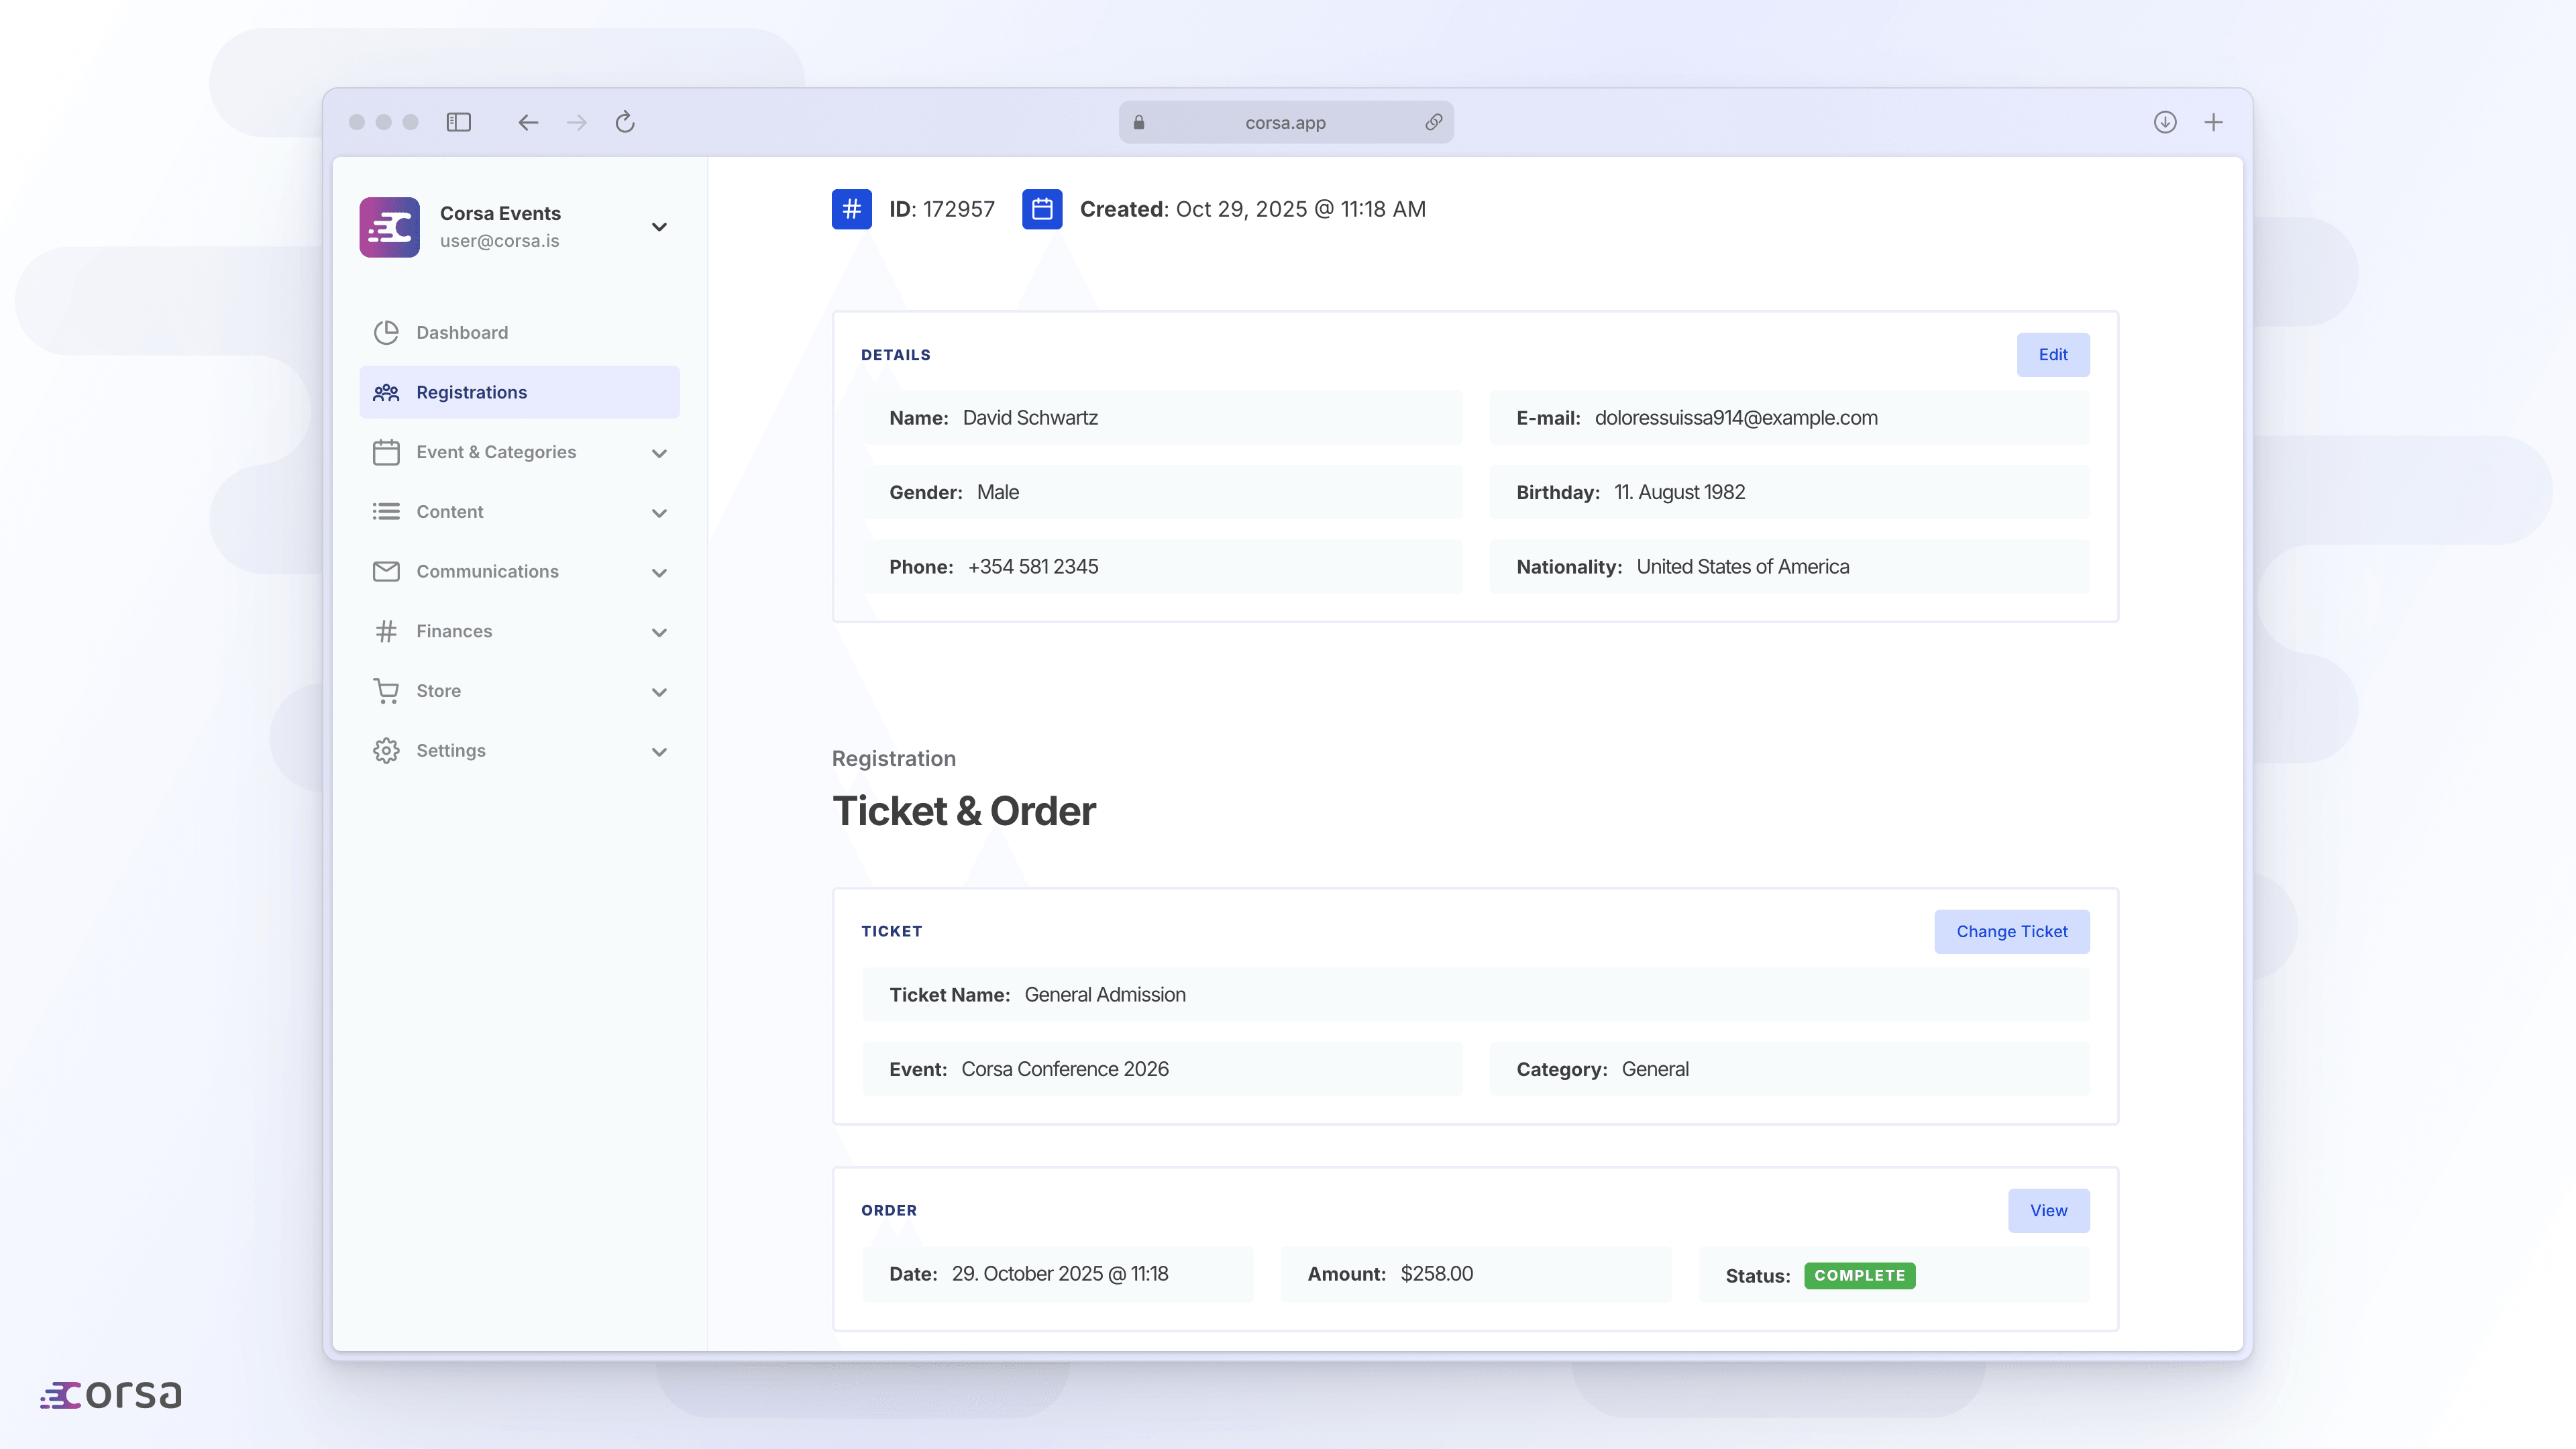Expand the Finances sidebar section

(659, 632)
